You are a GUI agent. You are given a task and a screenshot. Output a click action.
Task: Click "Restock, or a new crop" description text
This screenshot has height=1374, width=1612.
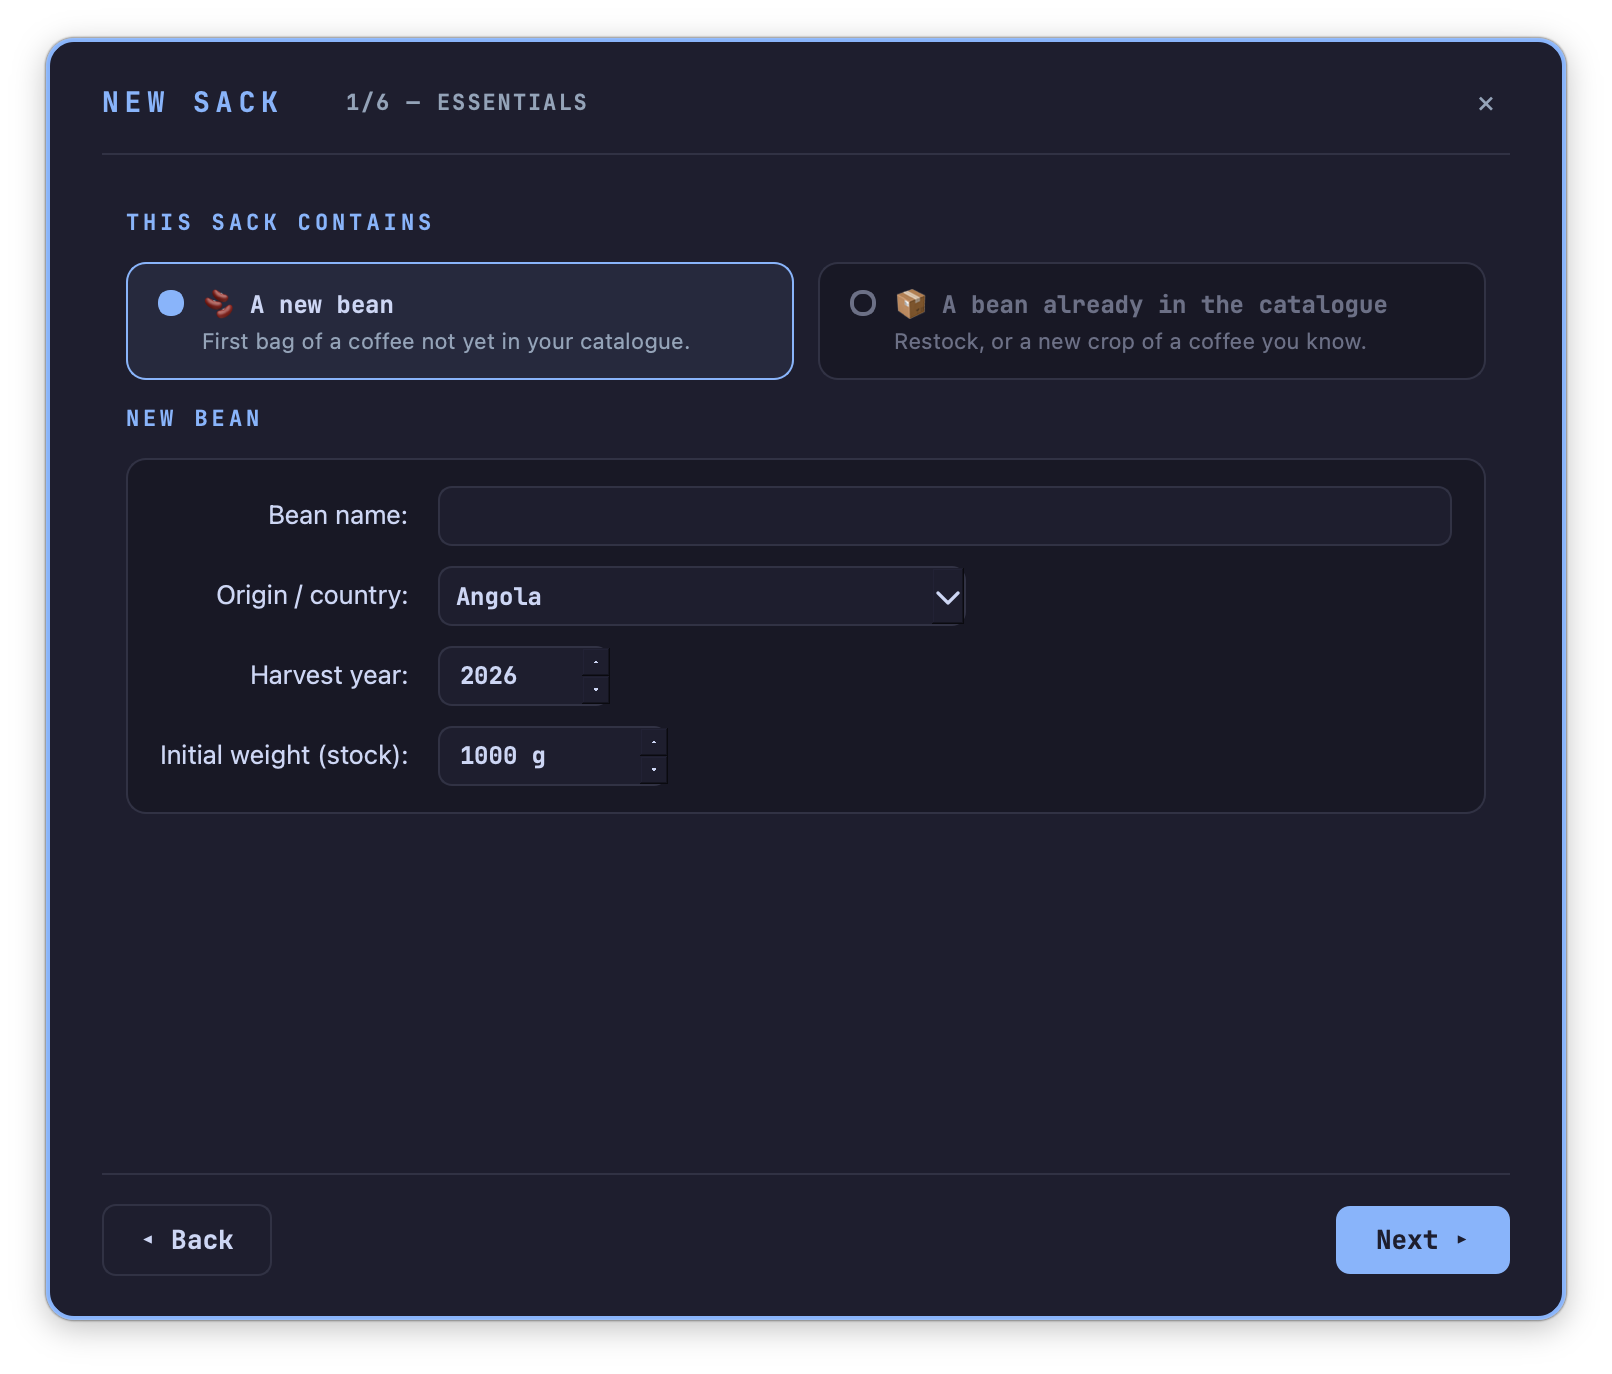pos(1130,342)
